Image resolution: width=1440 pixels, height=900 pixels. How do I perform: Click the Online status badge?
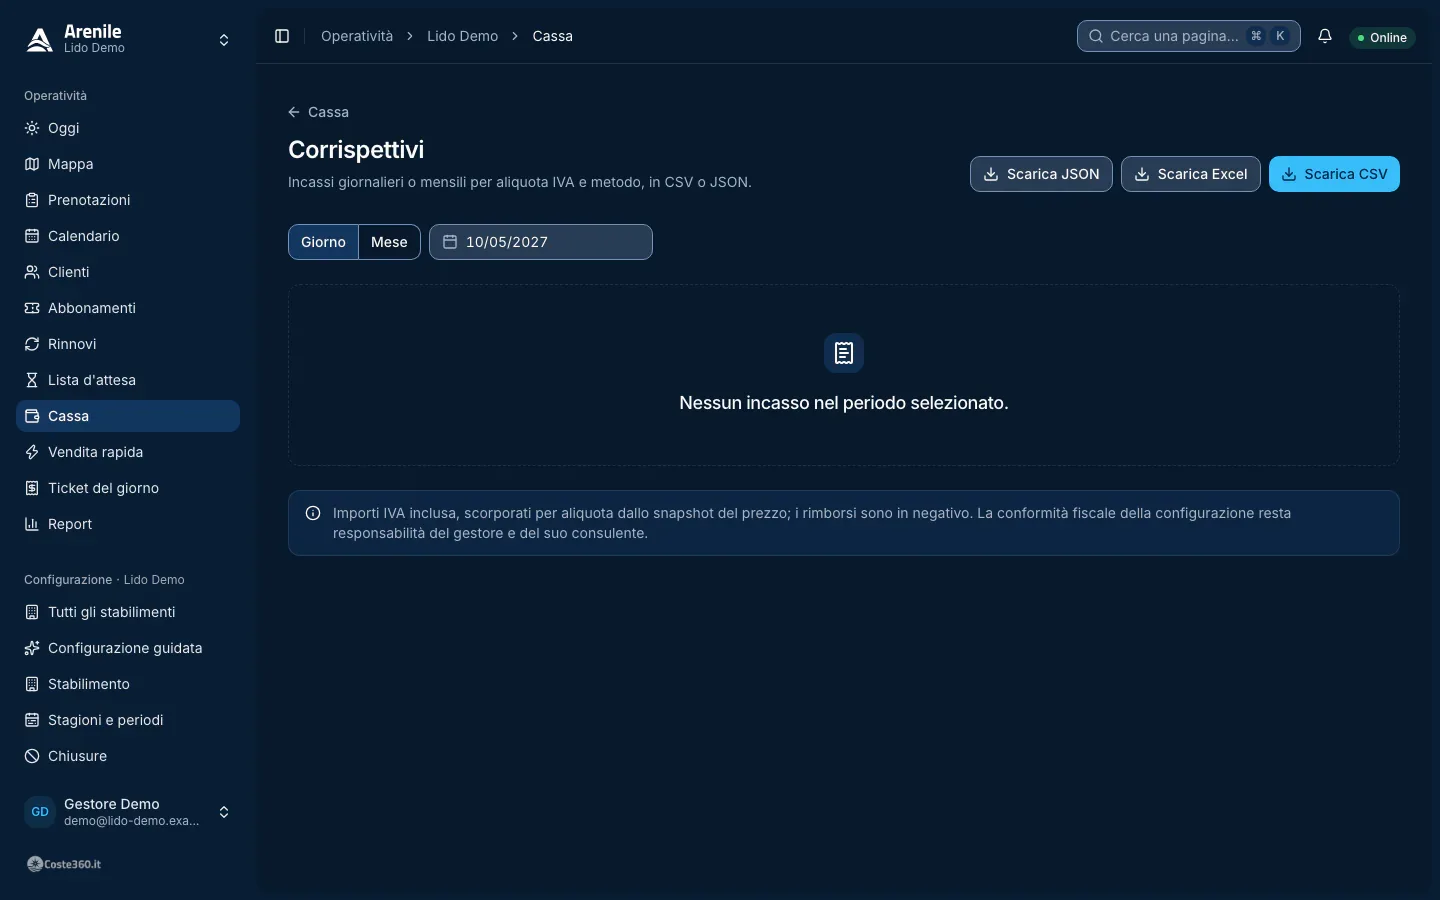pos(1382,37)
